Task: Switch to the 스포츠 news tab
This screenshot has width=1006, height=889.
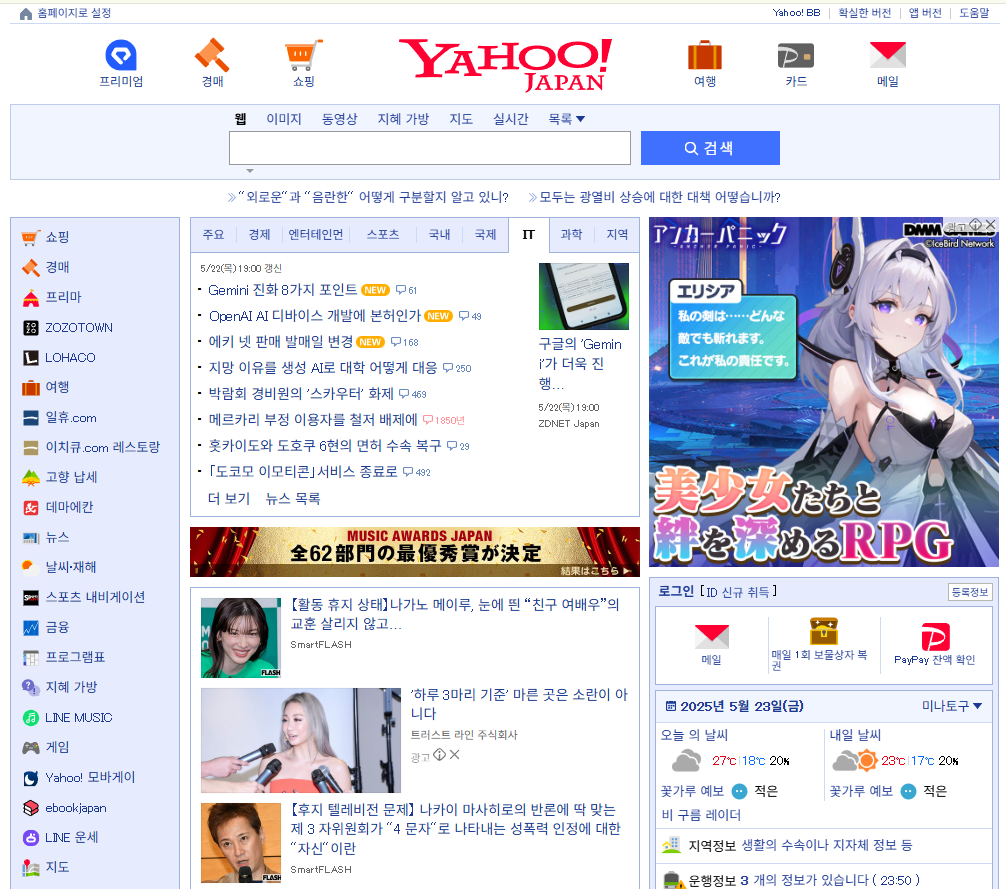Action: point(383,235)
